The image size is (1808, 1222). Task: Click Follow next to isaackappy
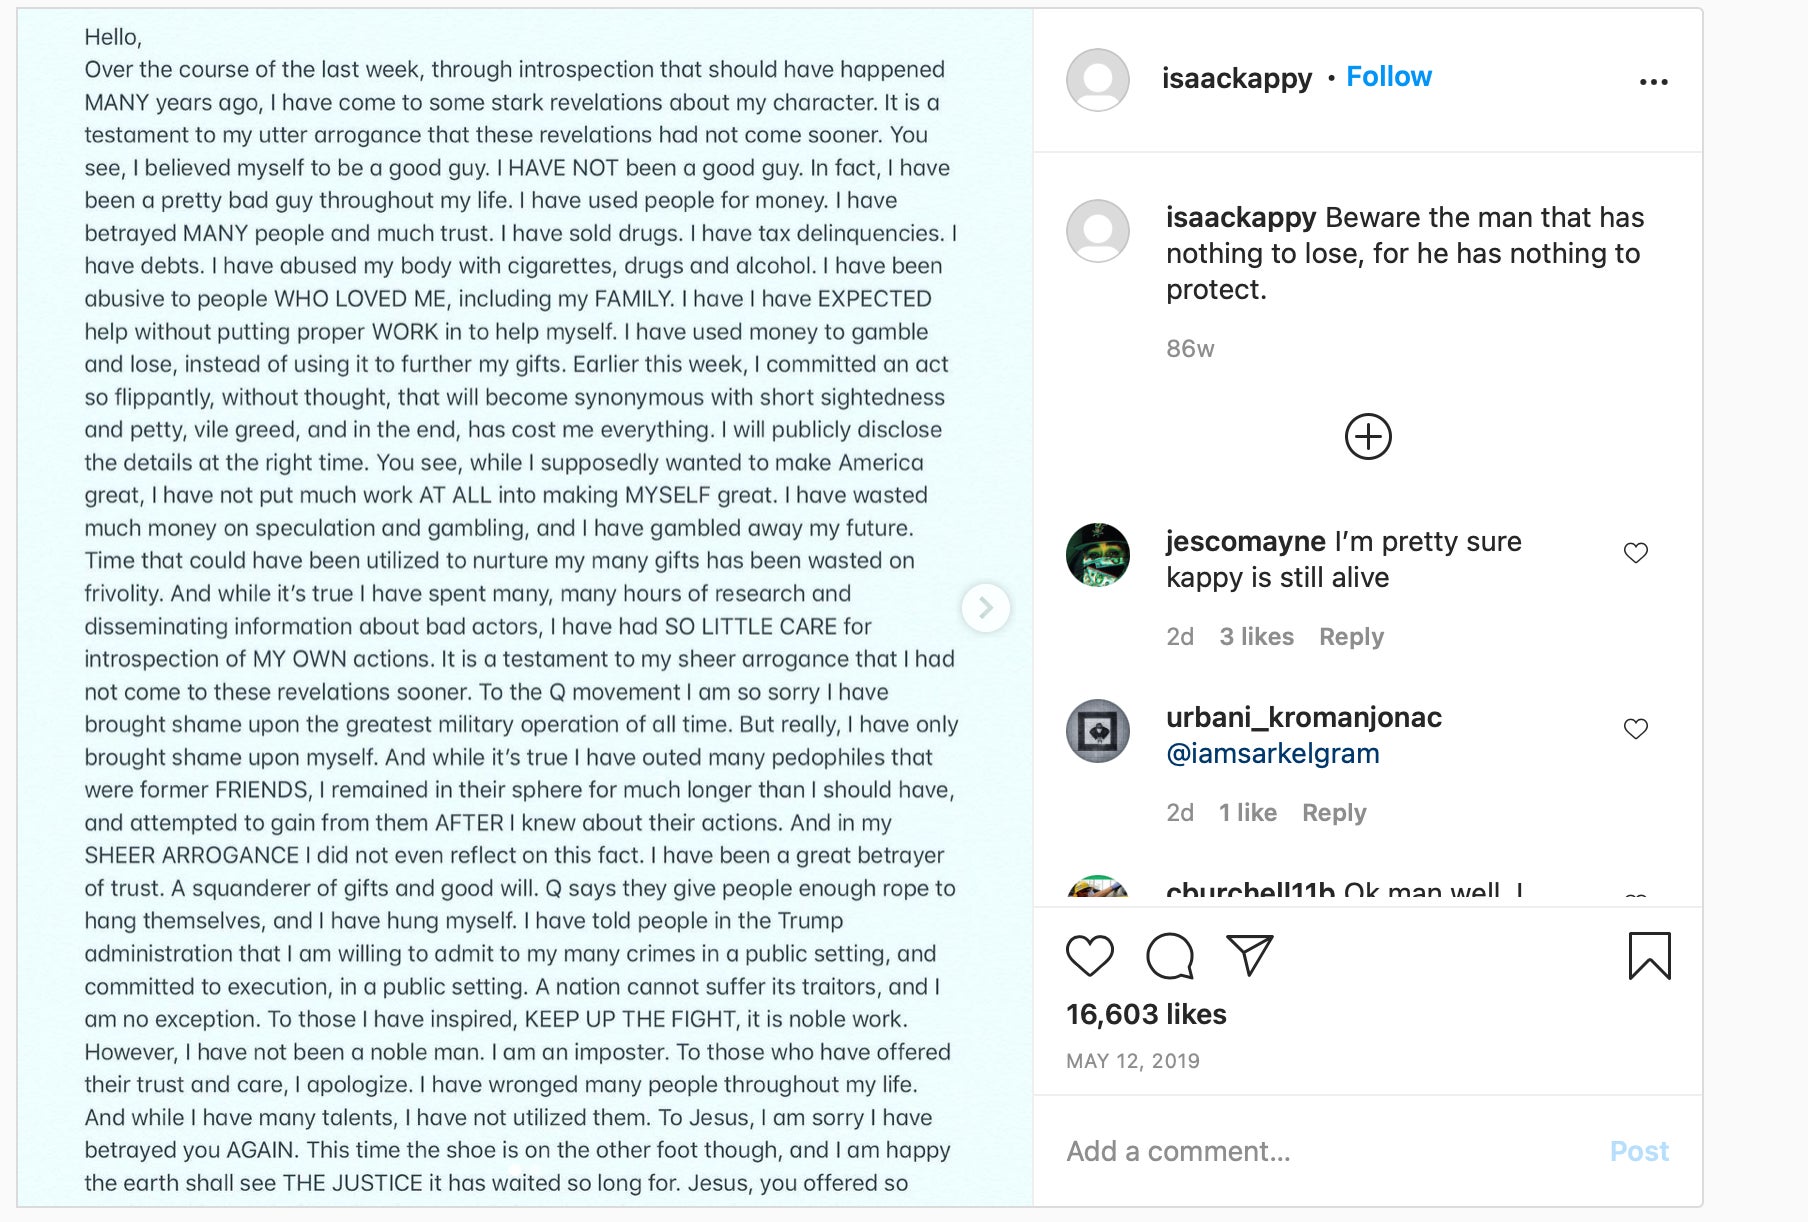point(1389,76)
